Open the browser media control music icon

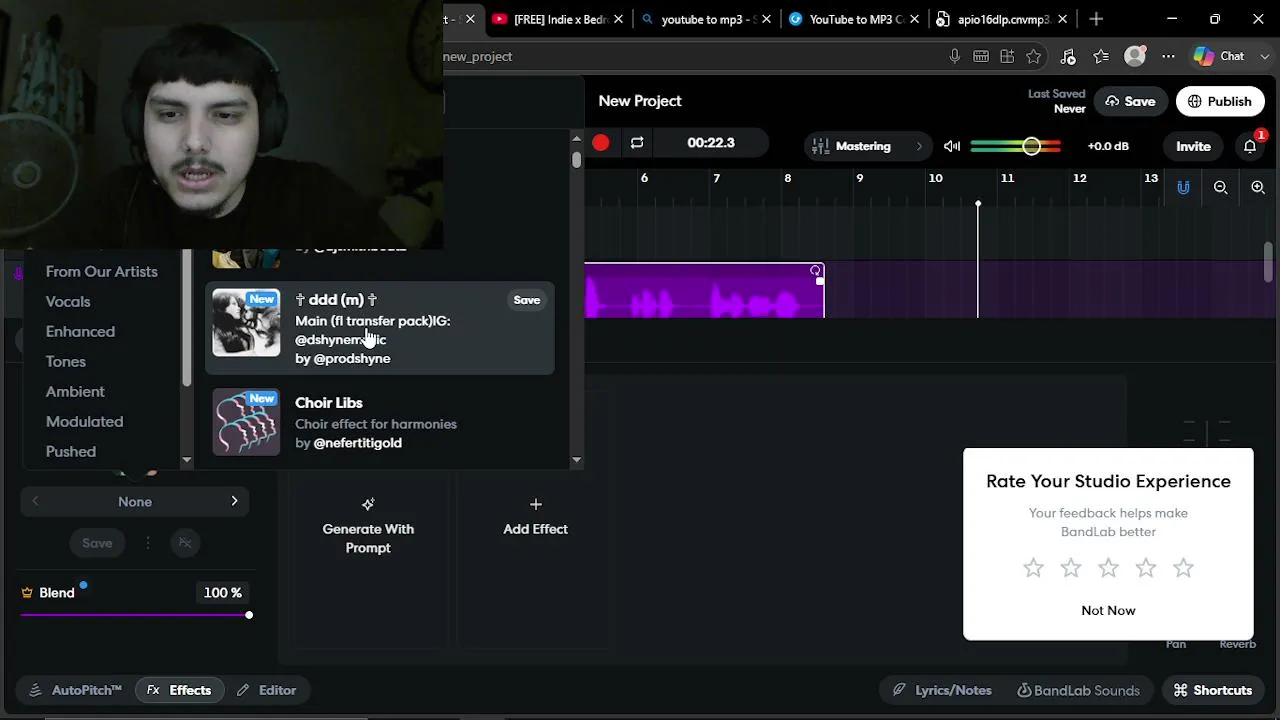click(x=1067, y=56)
